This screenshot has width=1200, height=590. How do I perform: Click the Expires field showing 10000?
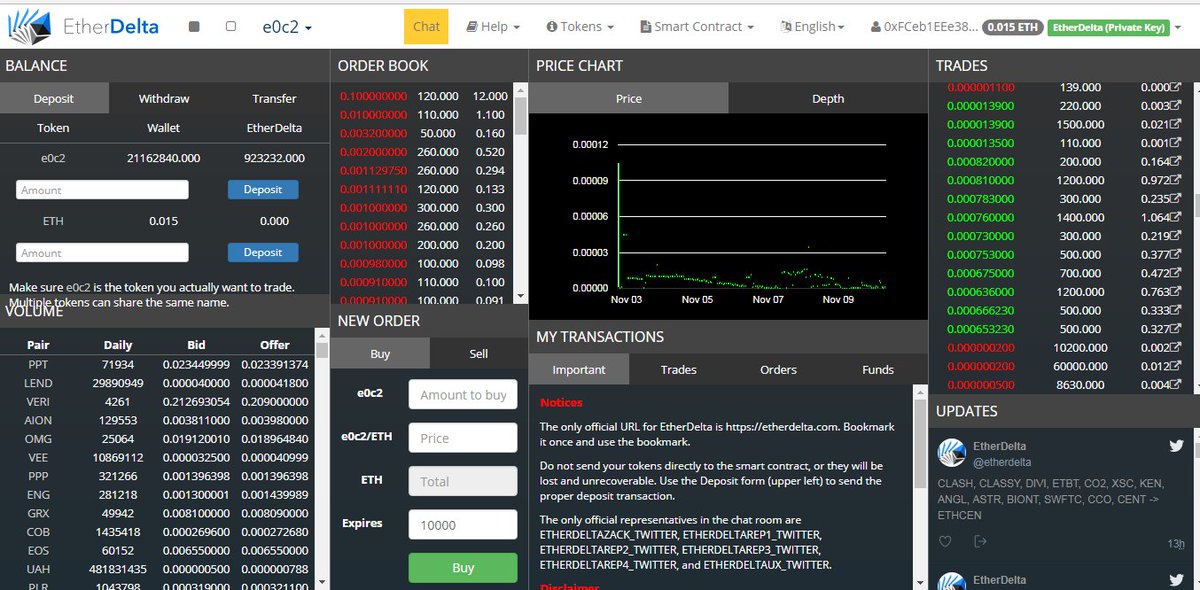(x=463, y=524)
